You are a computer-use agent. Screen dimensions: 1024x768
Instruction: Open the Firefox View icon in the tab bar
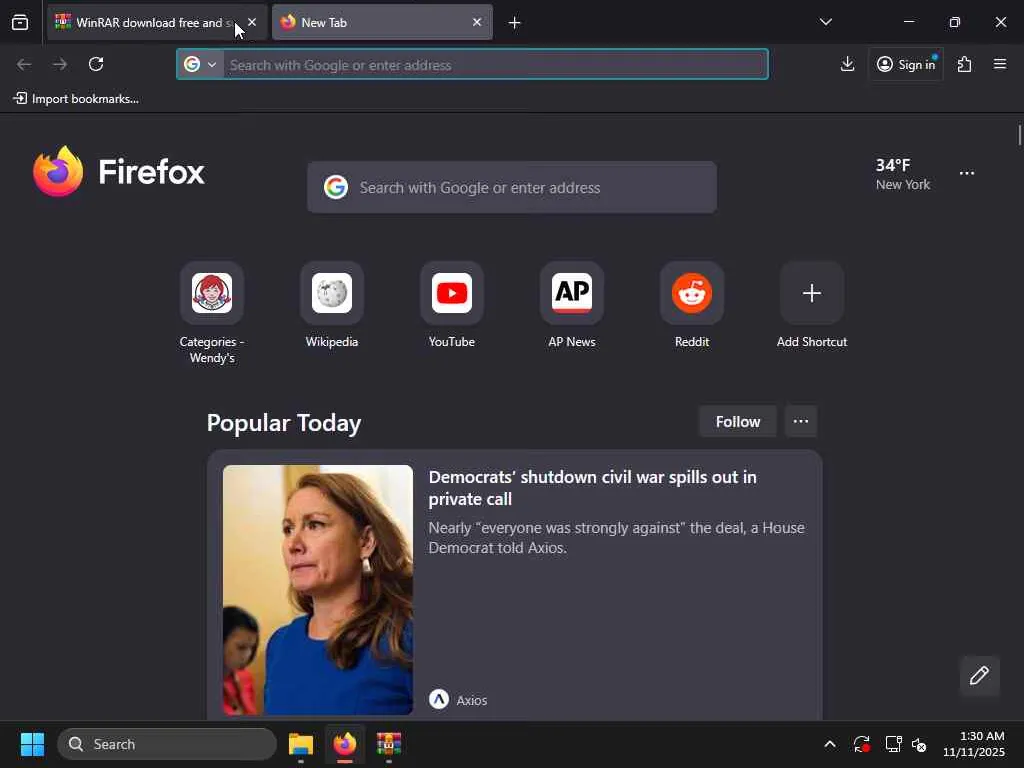click(20, 22)
